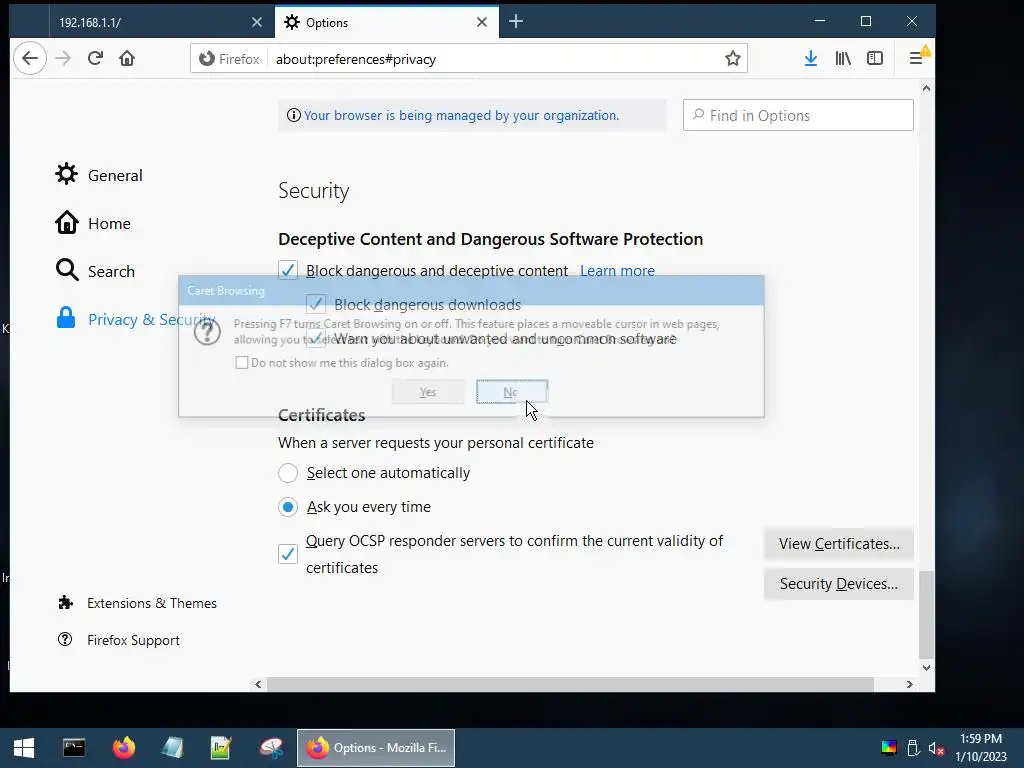The height and width of the screenshot is (768, 1024).
Task: Go back using the back arrow button
Action: click(29, 59)
